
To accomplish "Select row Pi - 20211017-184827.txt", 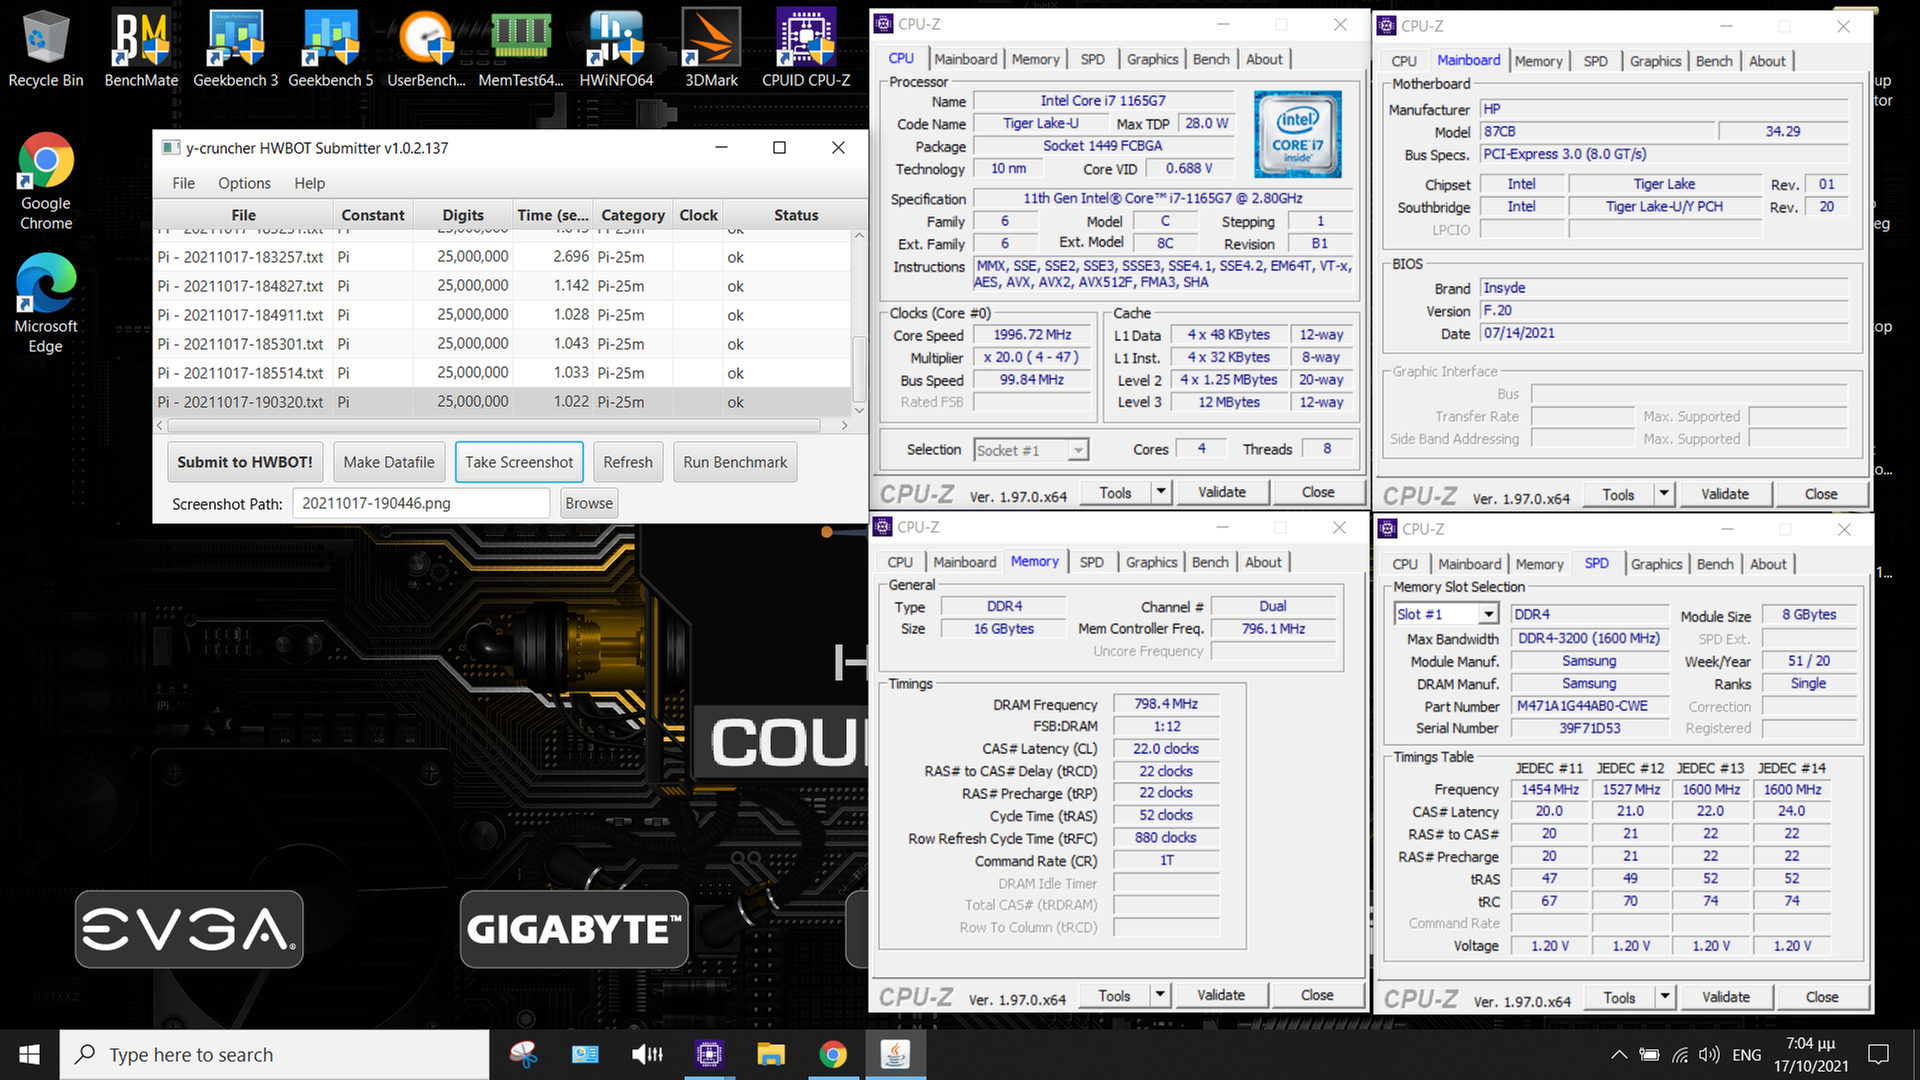I will pos(502,286).
